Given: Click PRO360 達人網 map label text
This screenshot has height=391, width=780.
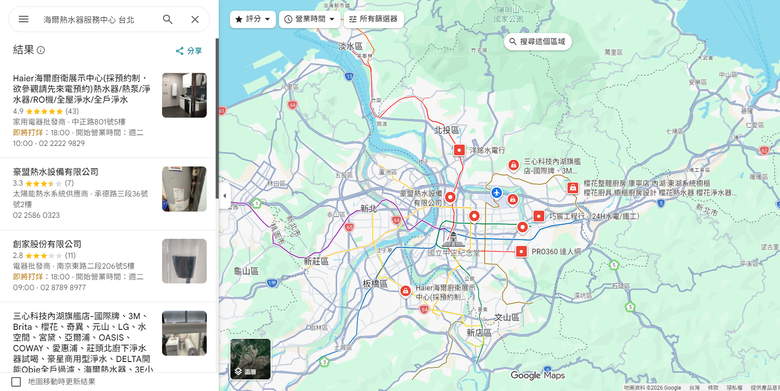Looking at the screenshot, I should point(556,252).
